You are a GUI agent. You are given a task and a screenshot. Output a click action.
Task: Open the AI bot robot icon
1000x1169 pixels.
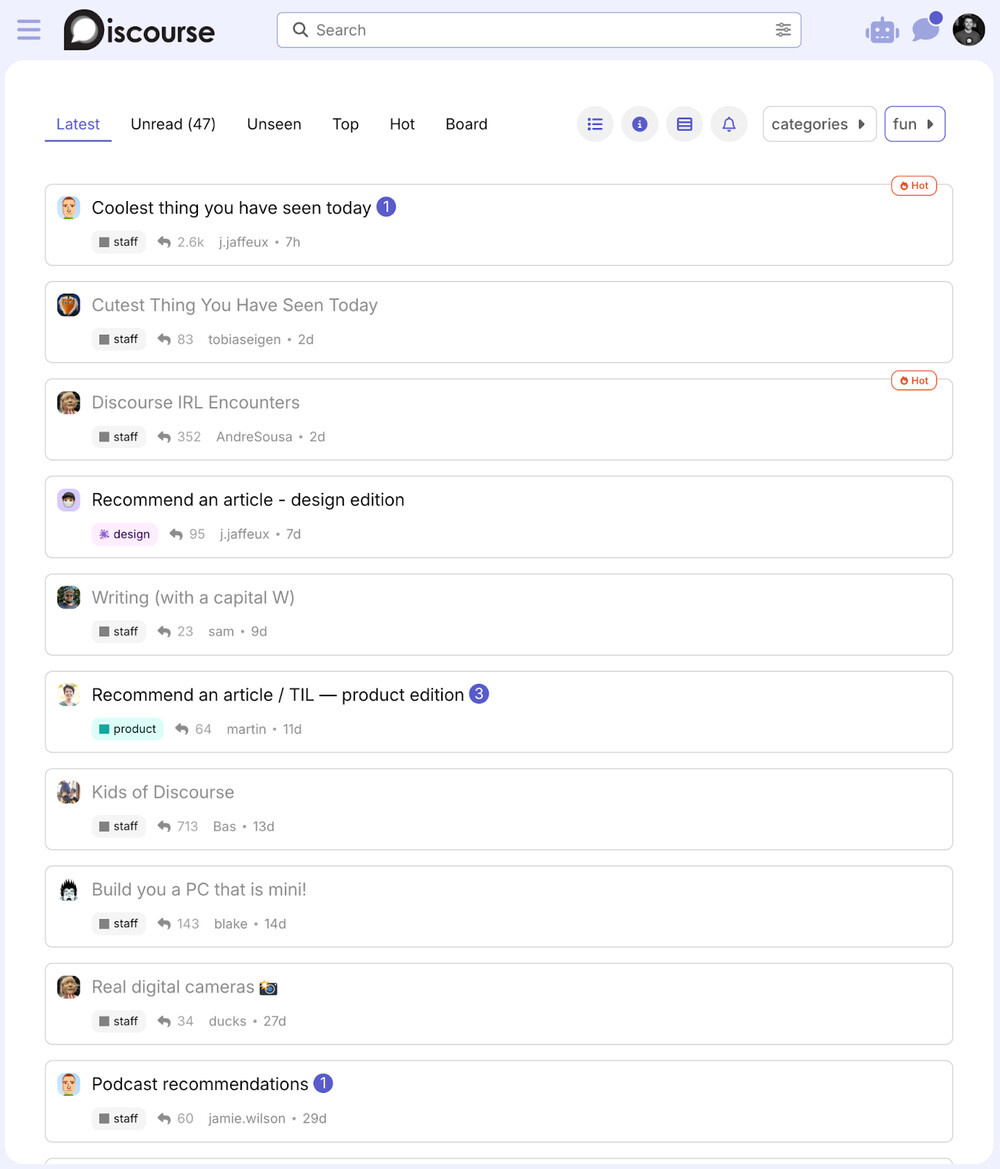click(x=881, y=31)
